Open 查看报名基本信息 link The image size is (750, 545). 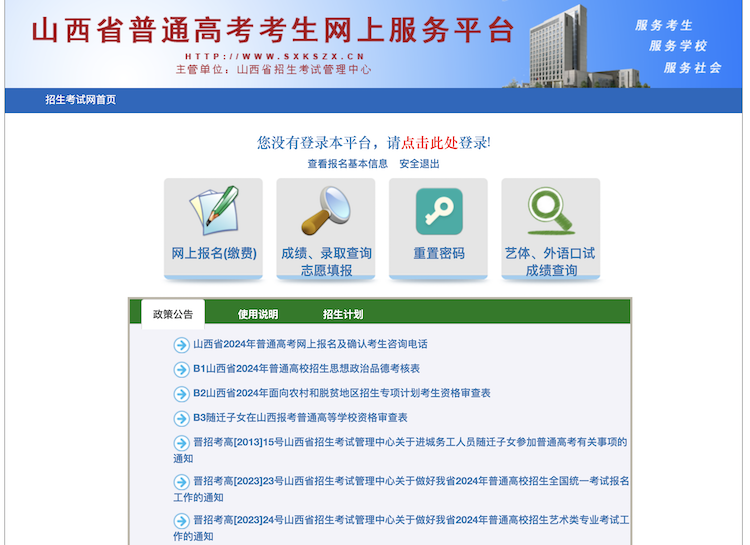(347, 164)
